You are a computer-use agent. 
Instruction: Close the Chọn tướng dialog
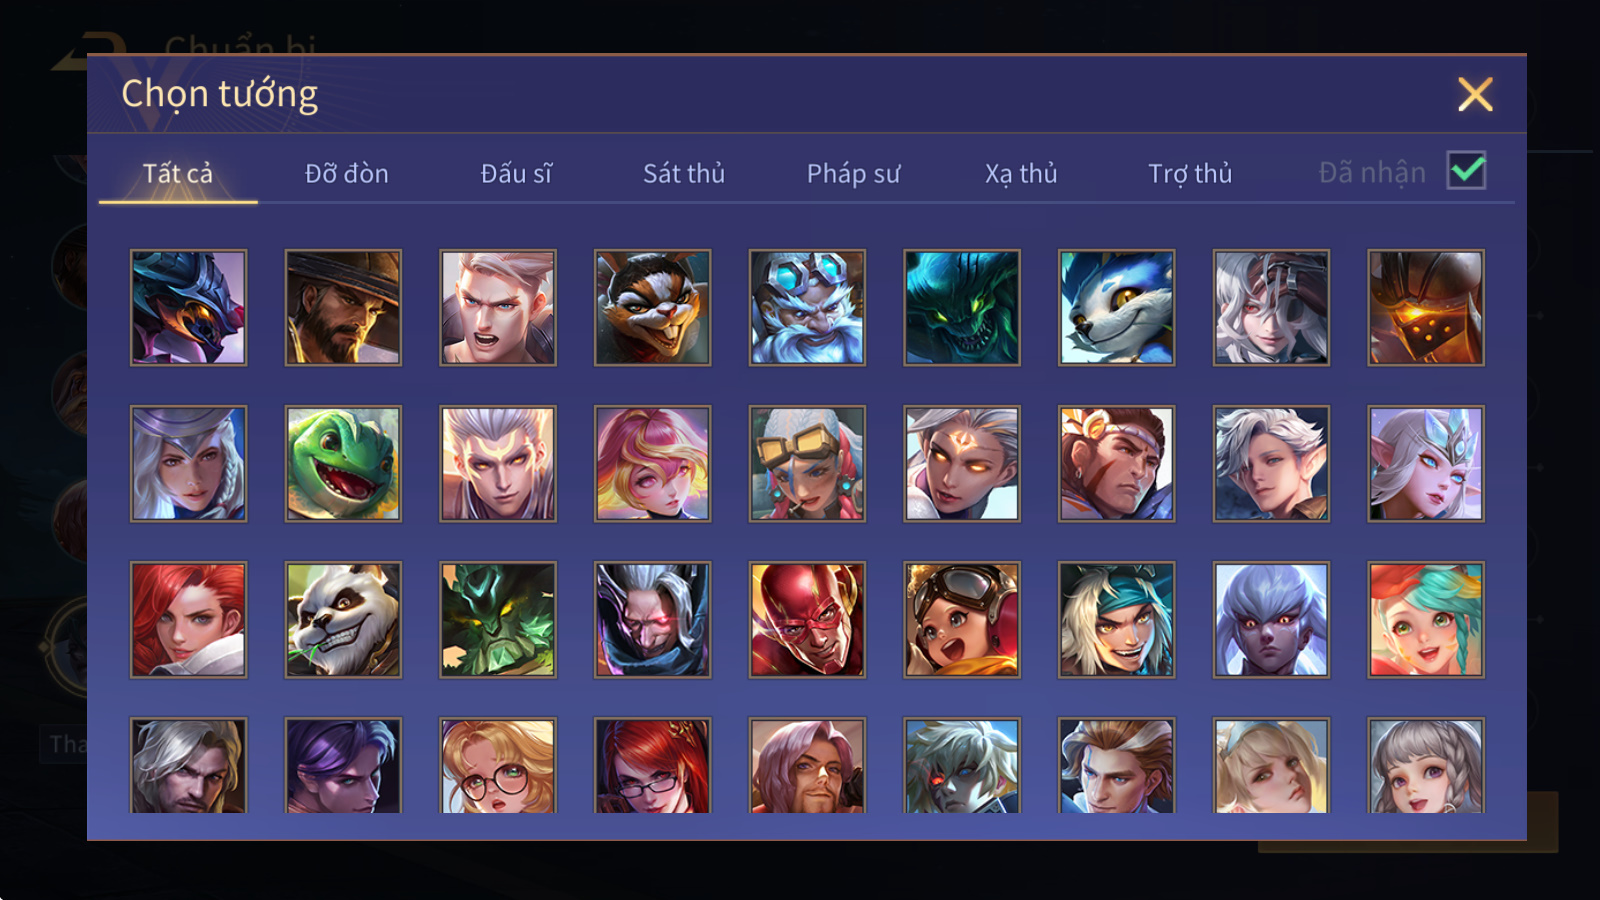click(1475, 94)
